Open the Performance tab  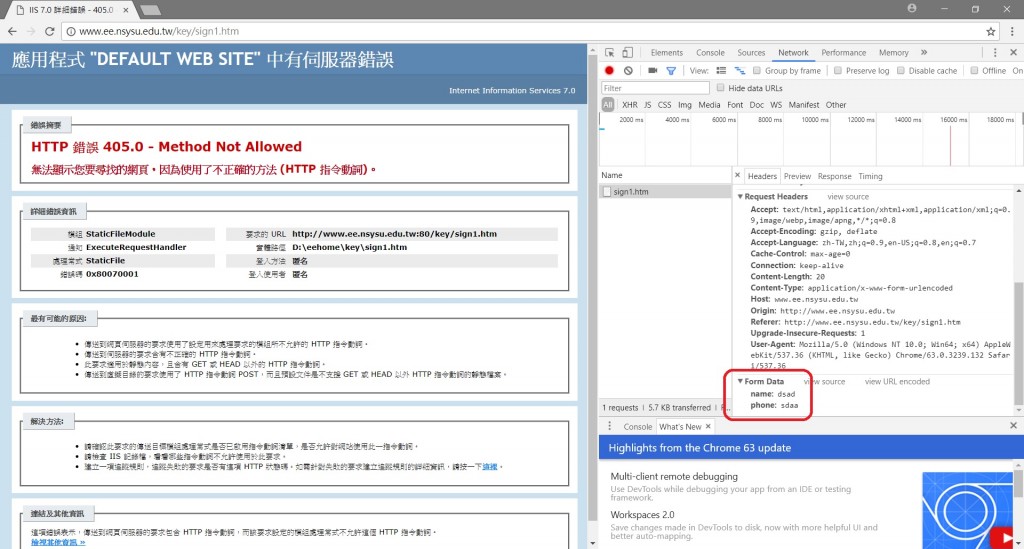[844, 53]
